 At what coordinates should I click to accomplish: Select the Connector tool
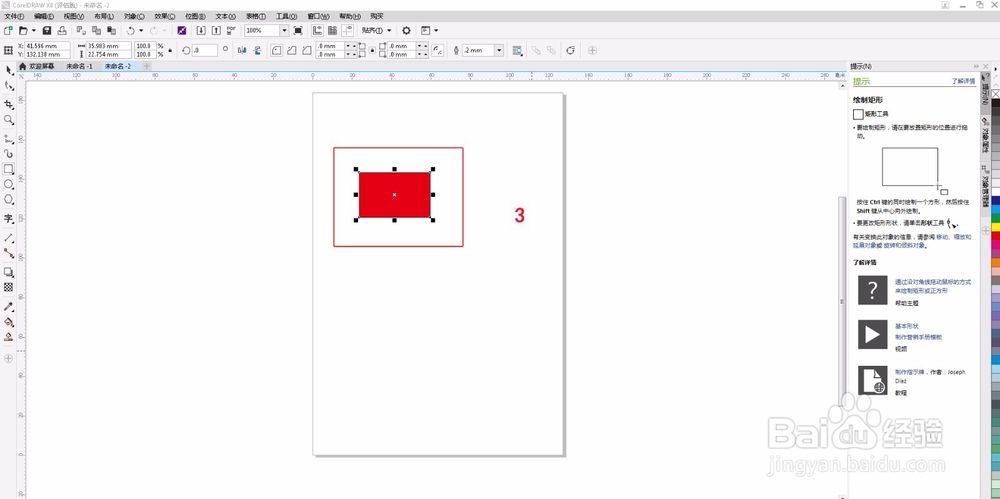click(8, 253)
